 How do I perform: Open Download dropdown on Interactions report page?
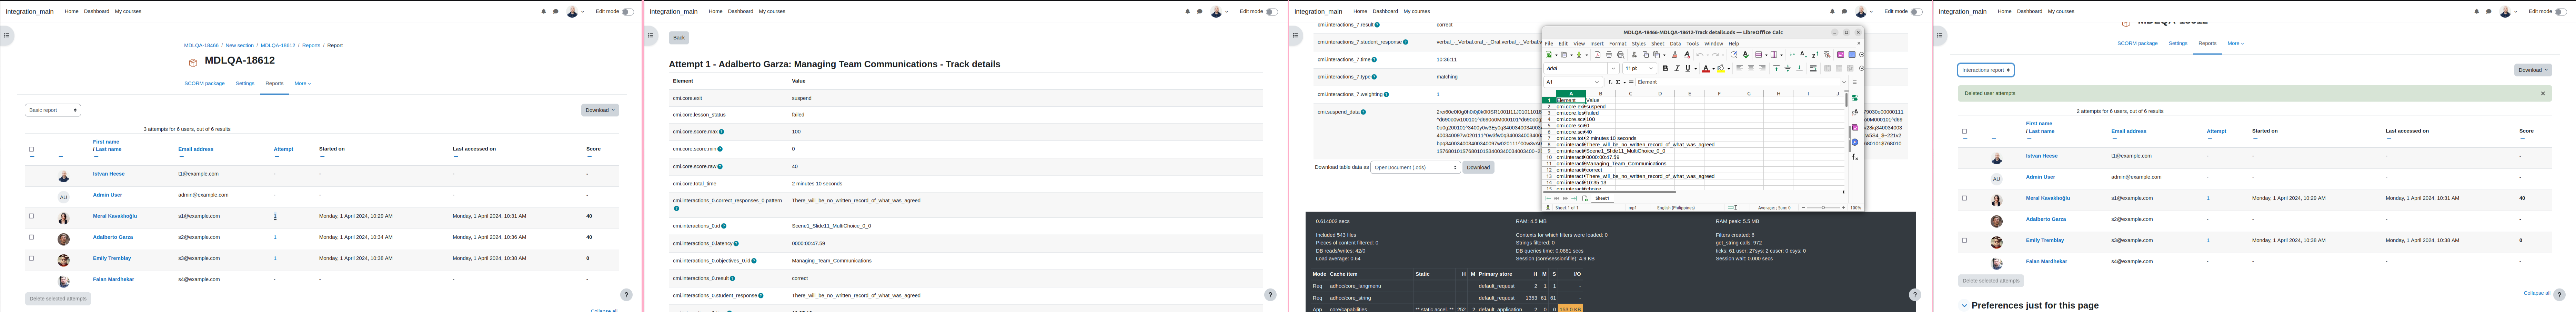tap(2533, 70)
